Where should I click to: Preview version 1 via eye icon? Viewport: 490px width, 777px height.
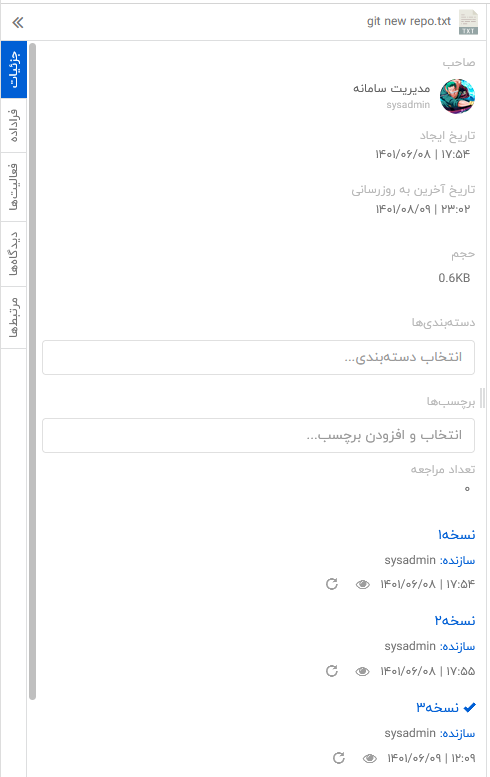(363, 585)
